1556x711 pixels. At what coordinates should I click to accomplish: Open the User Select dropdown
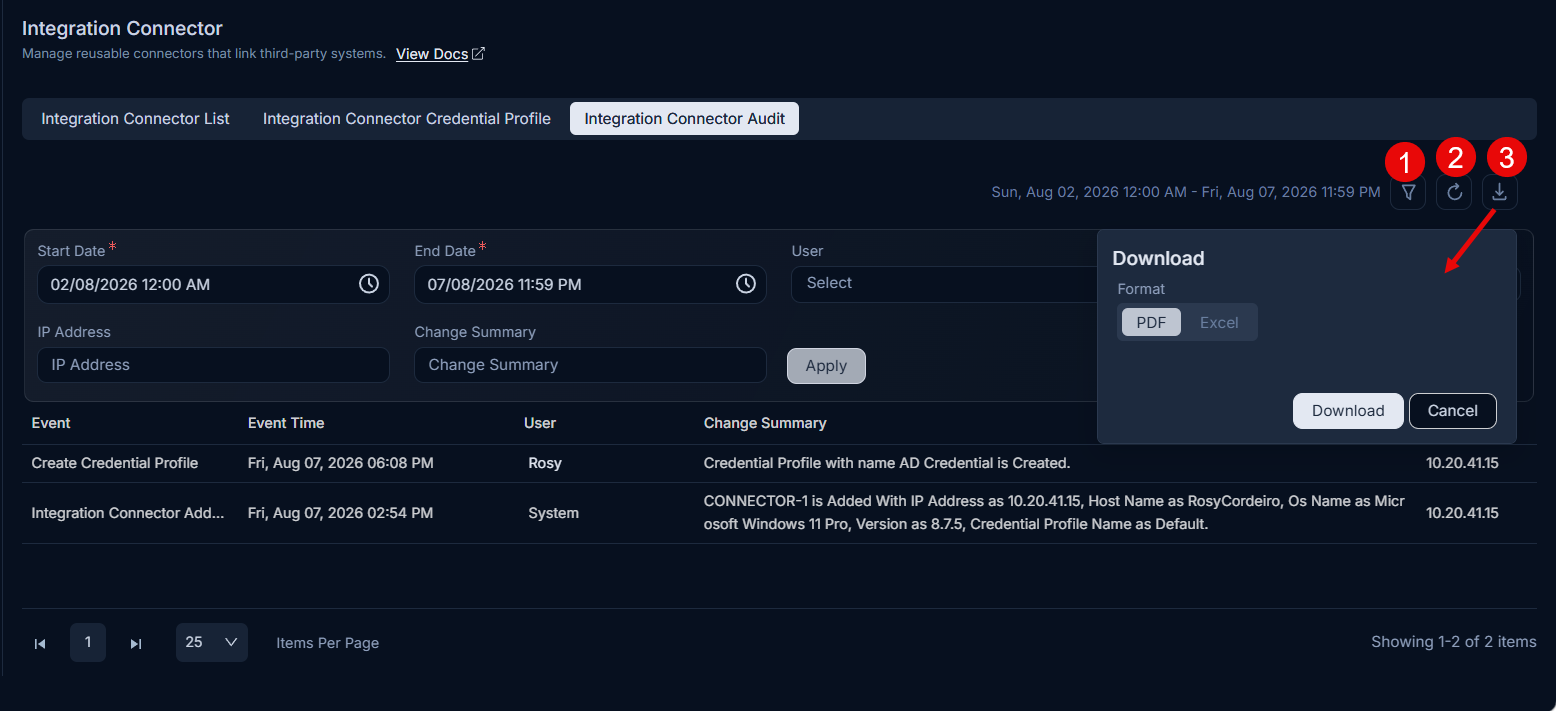point(945,284)
